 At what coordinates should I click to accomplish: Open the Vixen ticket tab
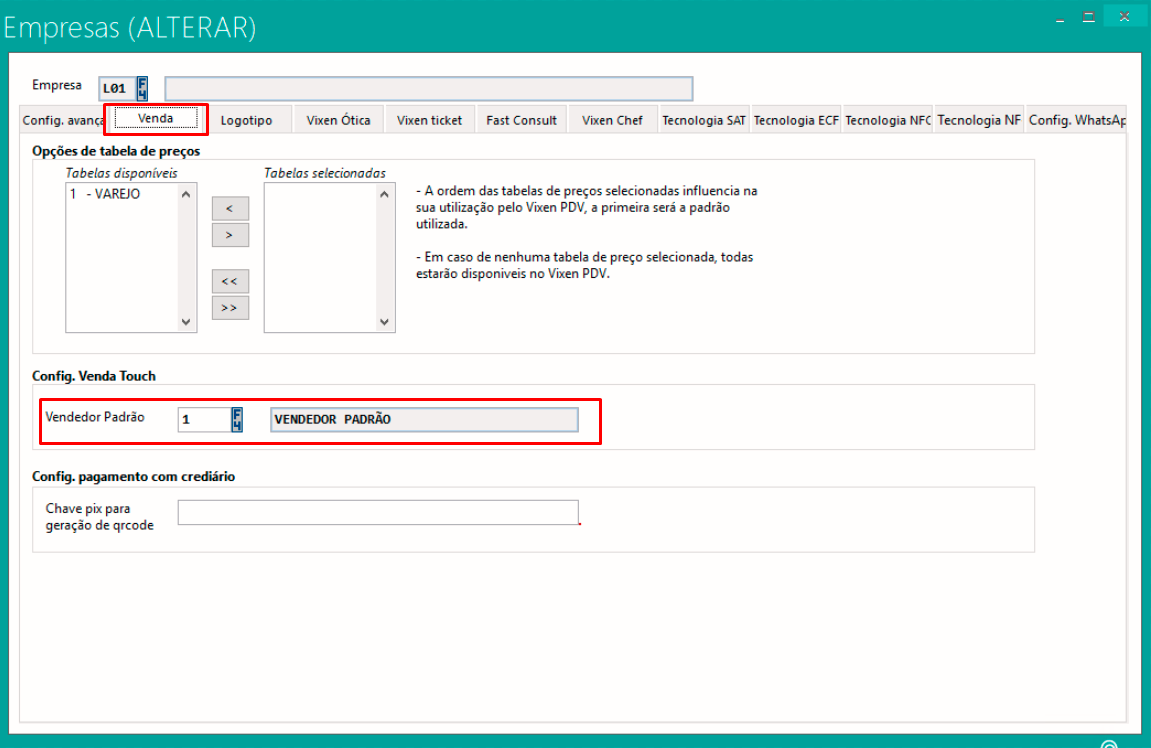(429, 120)
